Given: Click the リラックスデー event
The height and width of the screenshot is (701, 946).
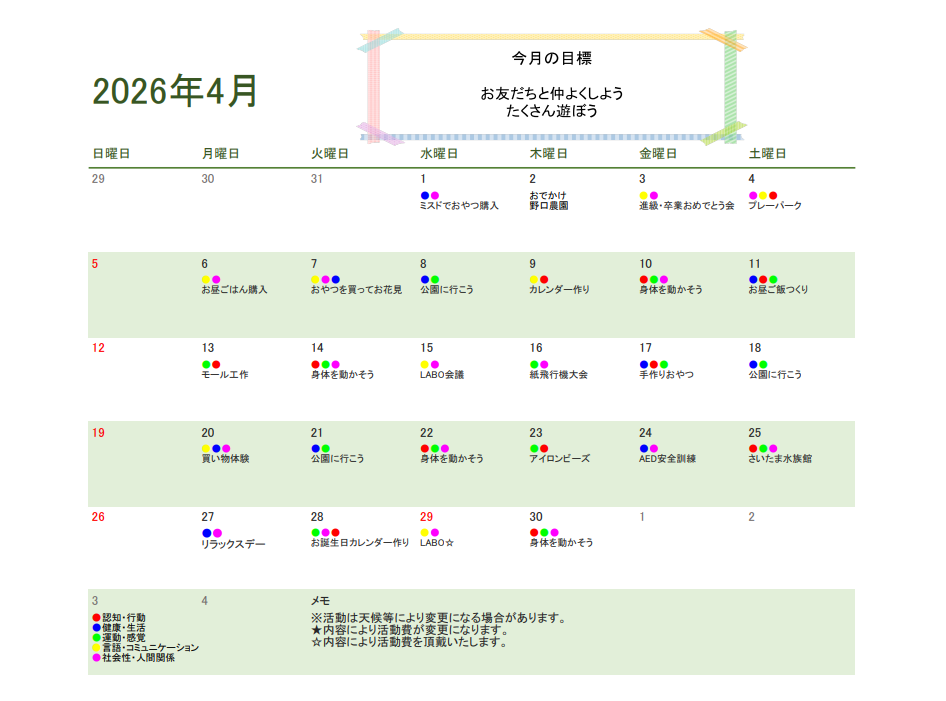Looking at the screenshot, I should (x=233, y=544).
